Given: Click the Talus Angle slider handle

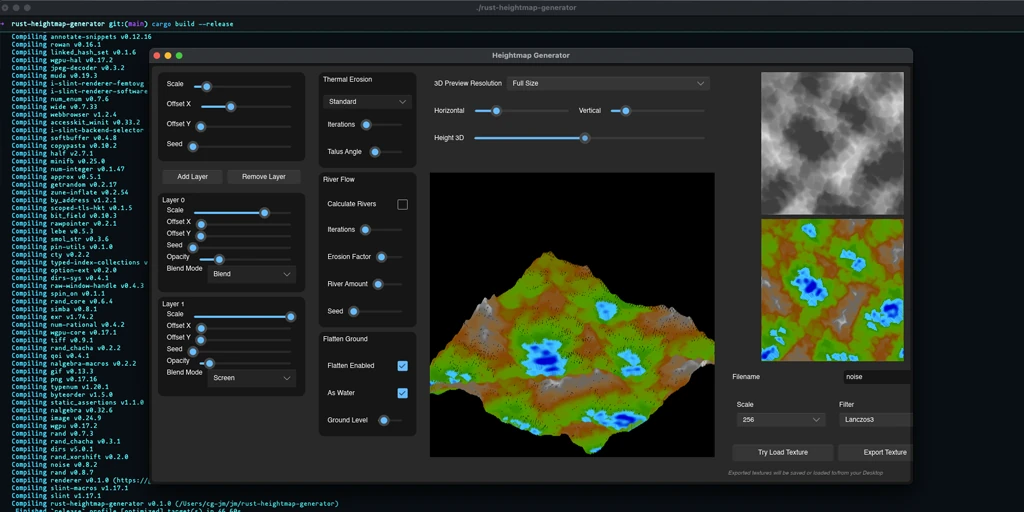Looking at the screenshot, I should tap(375, 152).
